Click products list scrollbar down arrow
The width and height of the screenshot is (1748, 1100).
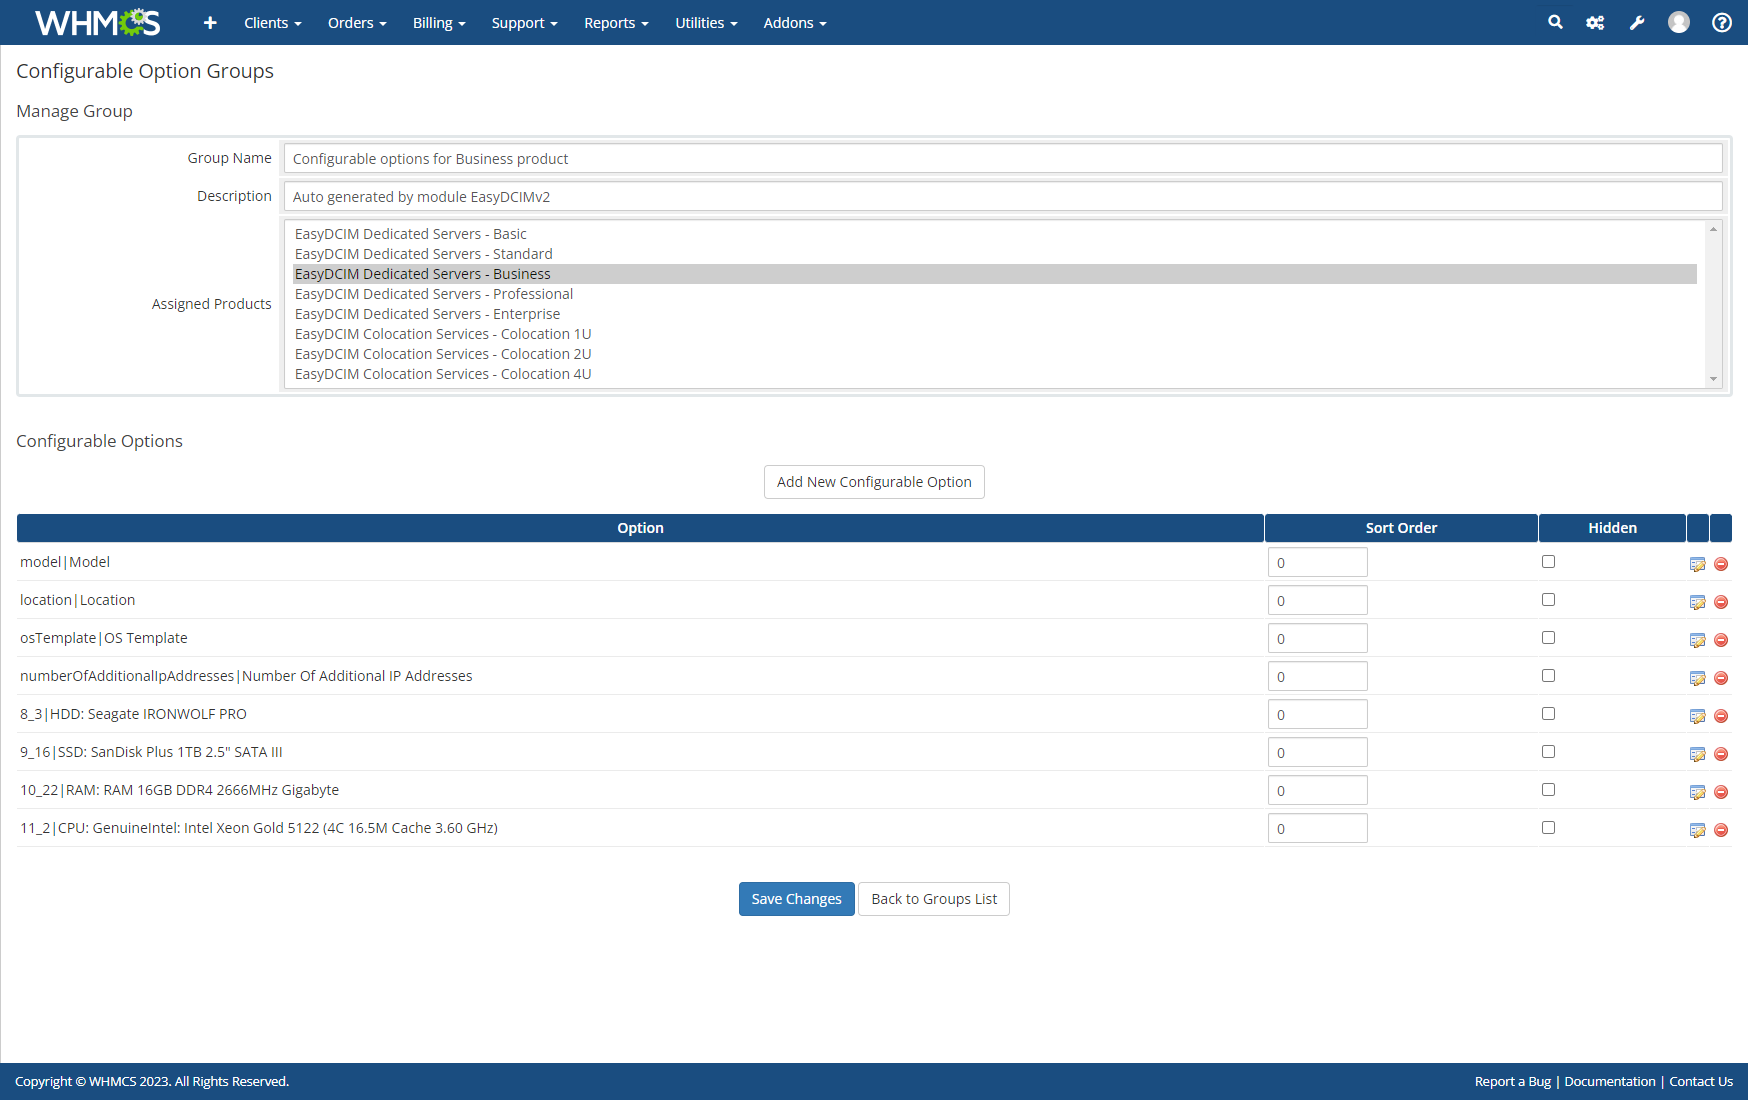click(x=1713, y=379)
